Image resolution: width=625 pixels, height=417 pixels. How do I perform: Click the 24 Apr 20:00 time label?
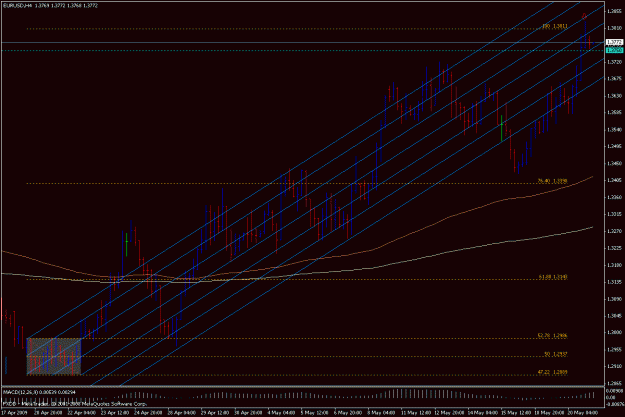pyautogui.click(x=148, y=413)
